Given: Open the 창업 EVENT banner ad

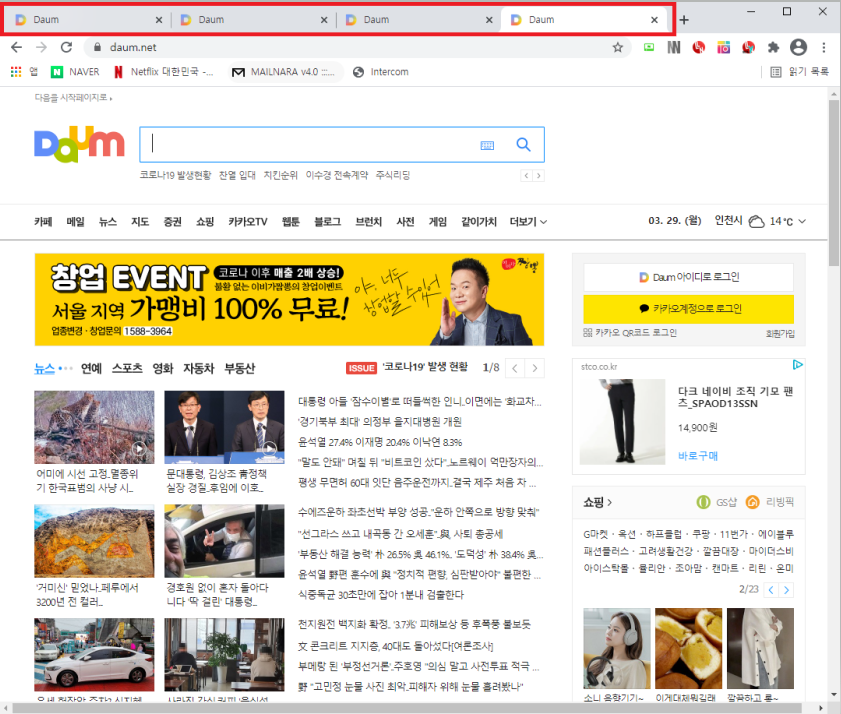Looking at the screenshot, I should [289, 299].
